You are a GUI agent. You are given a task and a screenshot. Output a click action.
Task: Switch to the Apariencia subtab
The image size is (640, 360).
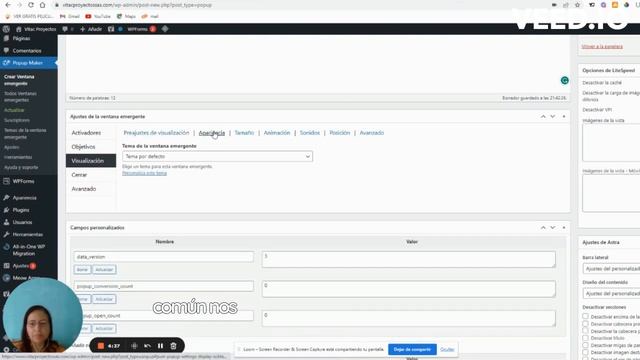(211, 133)
